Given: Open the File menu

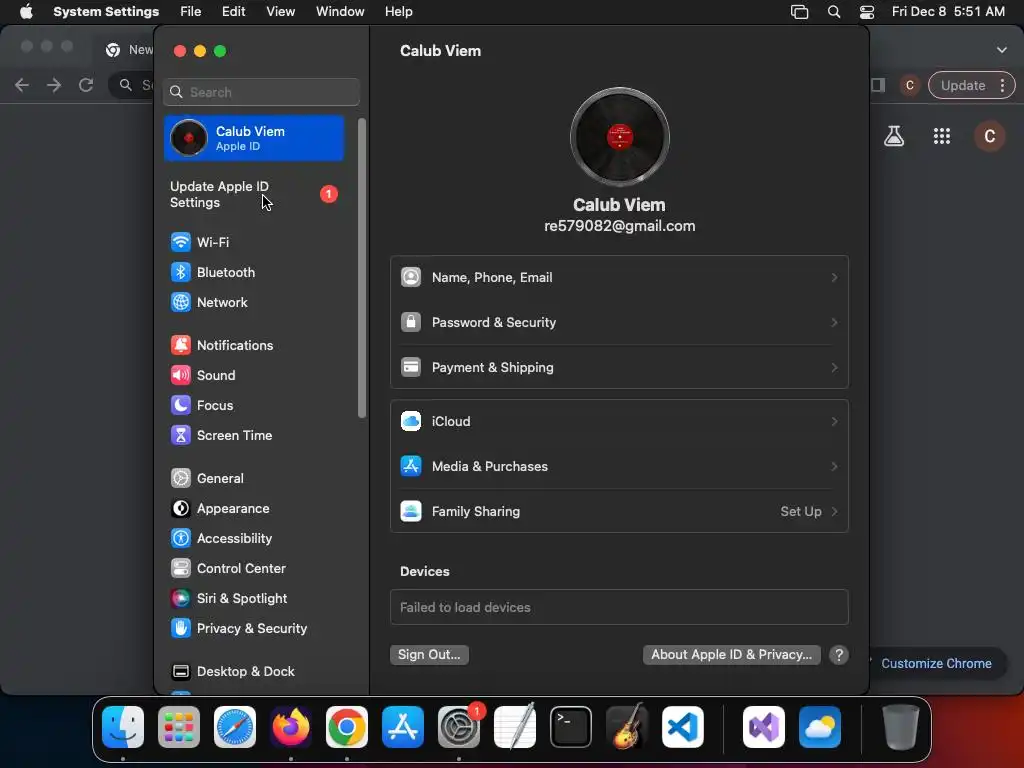Looking at the screenshot, I should click(x=191, y=12).
